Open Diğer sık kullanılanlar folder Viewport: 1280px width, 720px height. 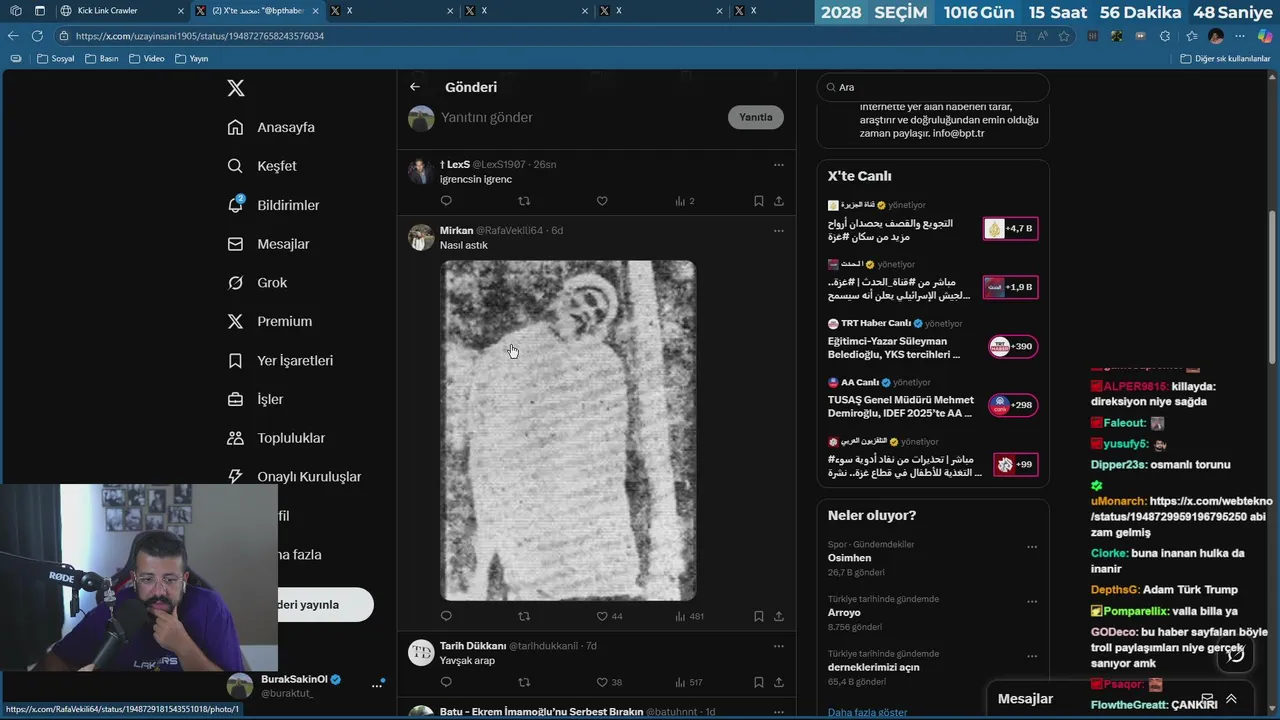[1225, 59]
